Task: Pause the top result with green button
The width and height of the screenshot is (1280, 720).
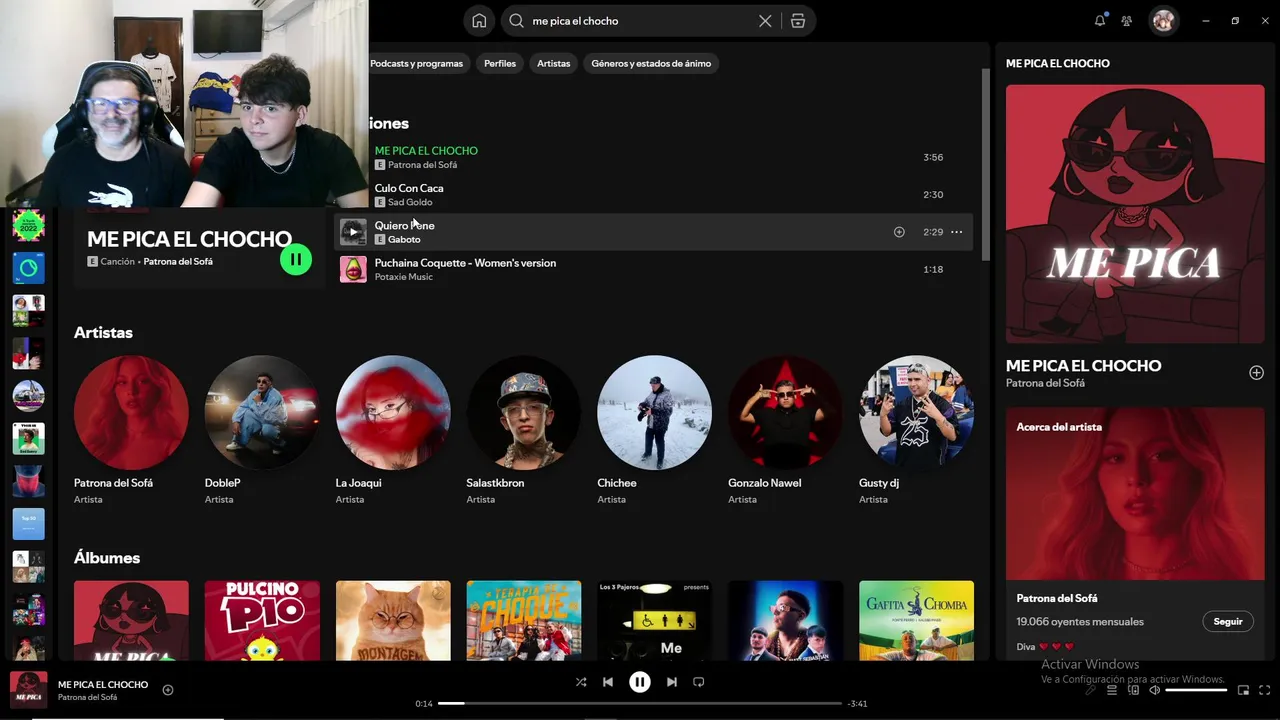Action: [295, 260]
